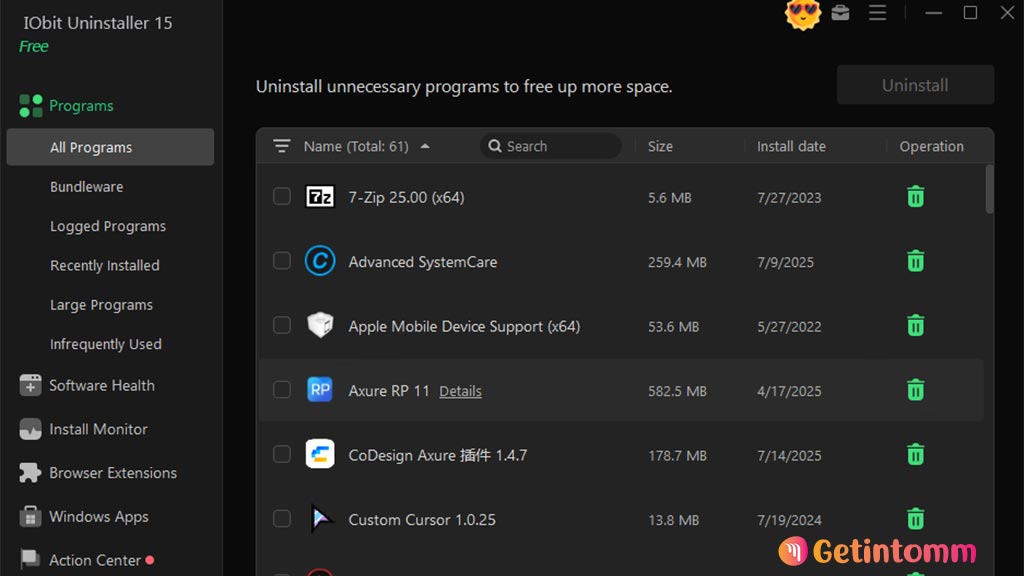Click the "Custom Cursor 1.0.25" name text
1024x576 pixels.
pos(422,520)
